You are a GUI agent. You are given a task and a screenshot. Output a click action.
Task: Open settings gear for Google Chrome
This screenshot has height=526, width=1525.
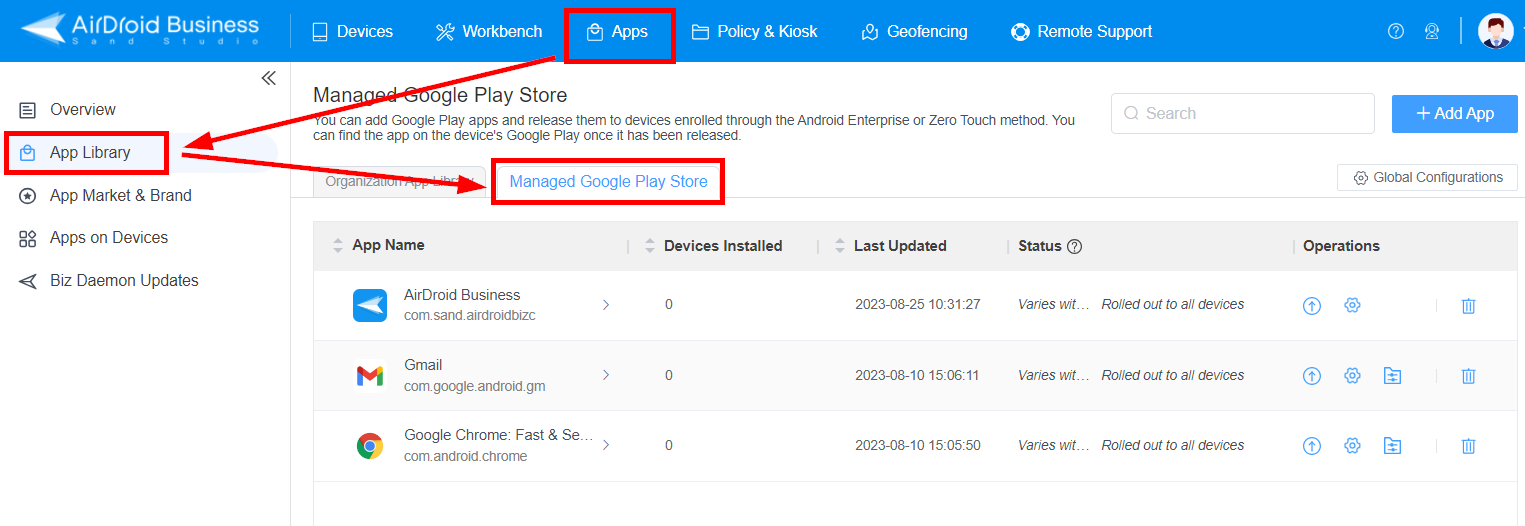point(1352,445)
